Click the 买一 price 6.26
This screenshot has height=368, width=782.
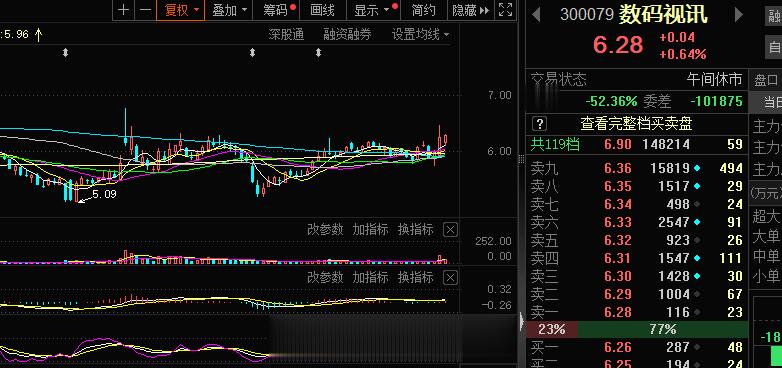pyautogui.click(x=617, y=347)
